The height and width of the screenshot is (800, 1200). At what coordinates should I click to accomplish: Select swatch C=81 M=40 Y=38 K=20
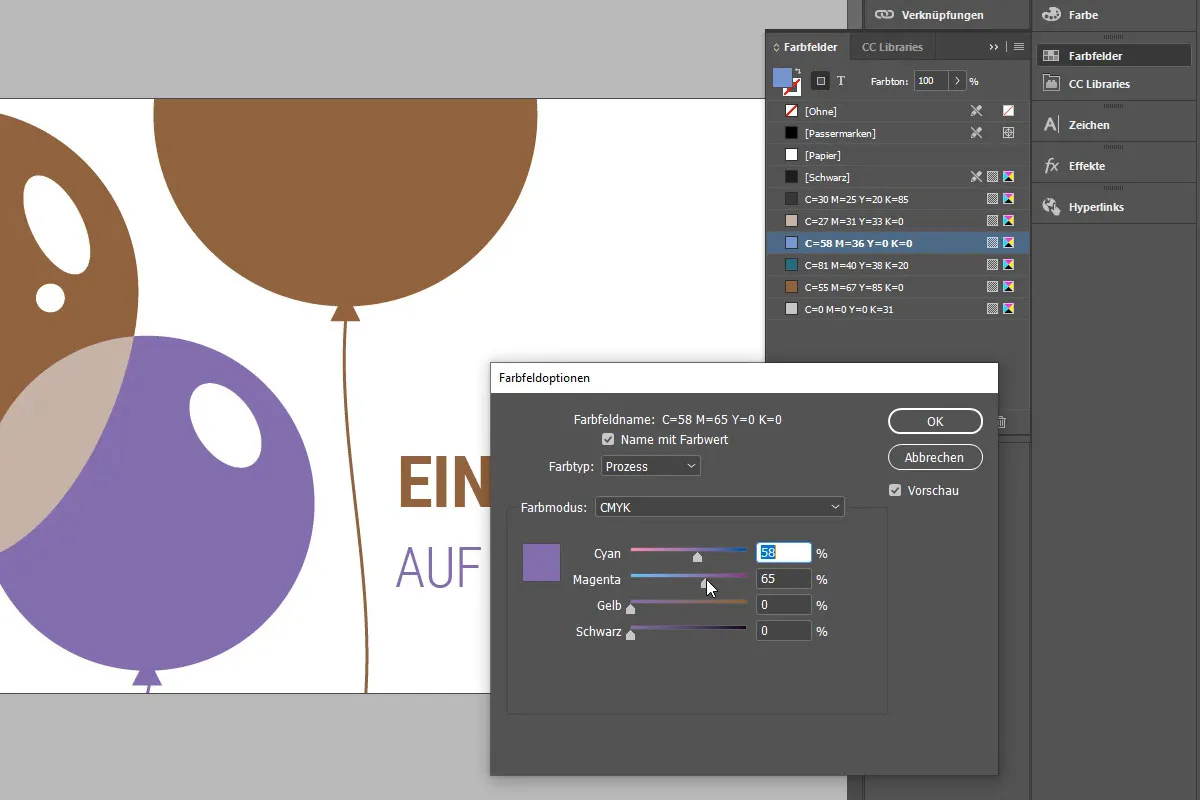(x=897, y=265)
